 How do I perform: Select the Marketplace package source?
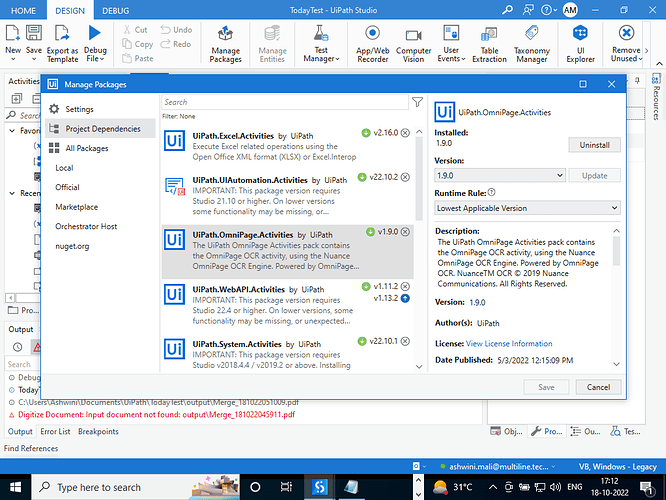tap(76, 207)
